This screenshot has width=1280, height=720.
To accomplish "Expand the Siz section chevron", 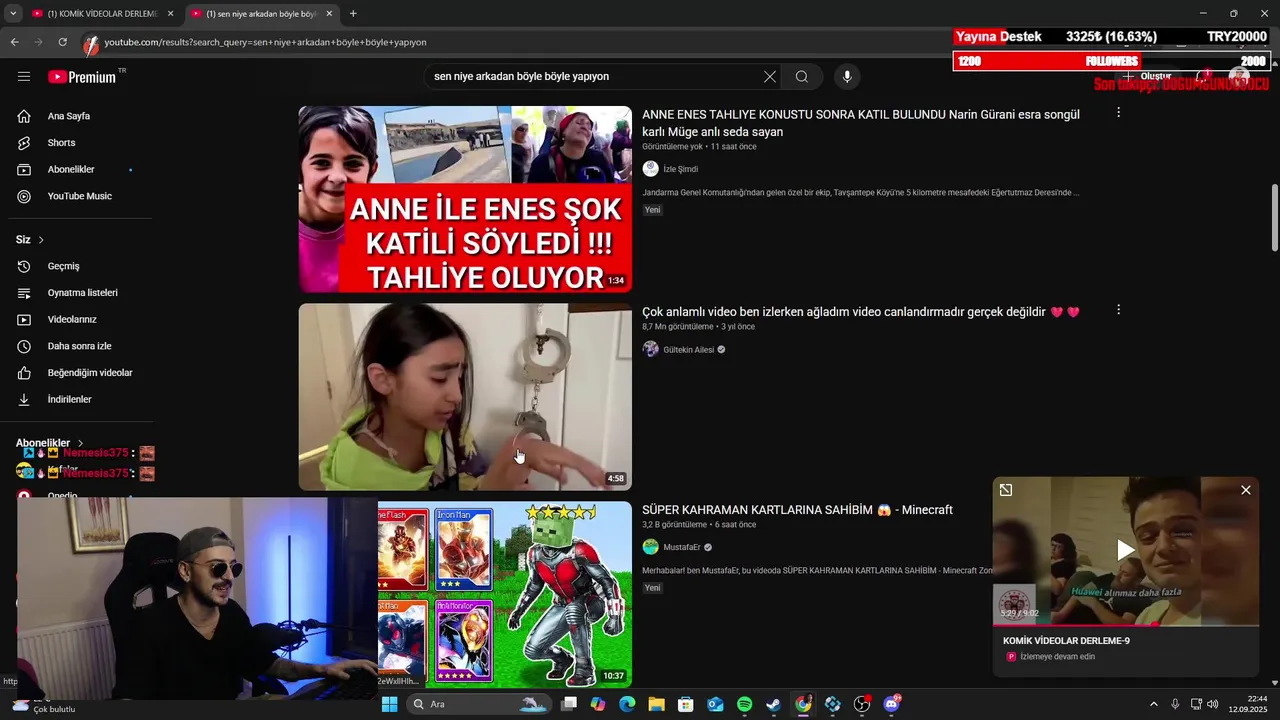I will [x=41, y=240].
